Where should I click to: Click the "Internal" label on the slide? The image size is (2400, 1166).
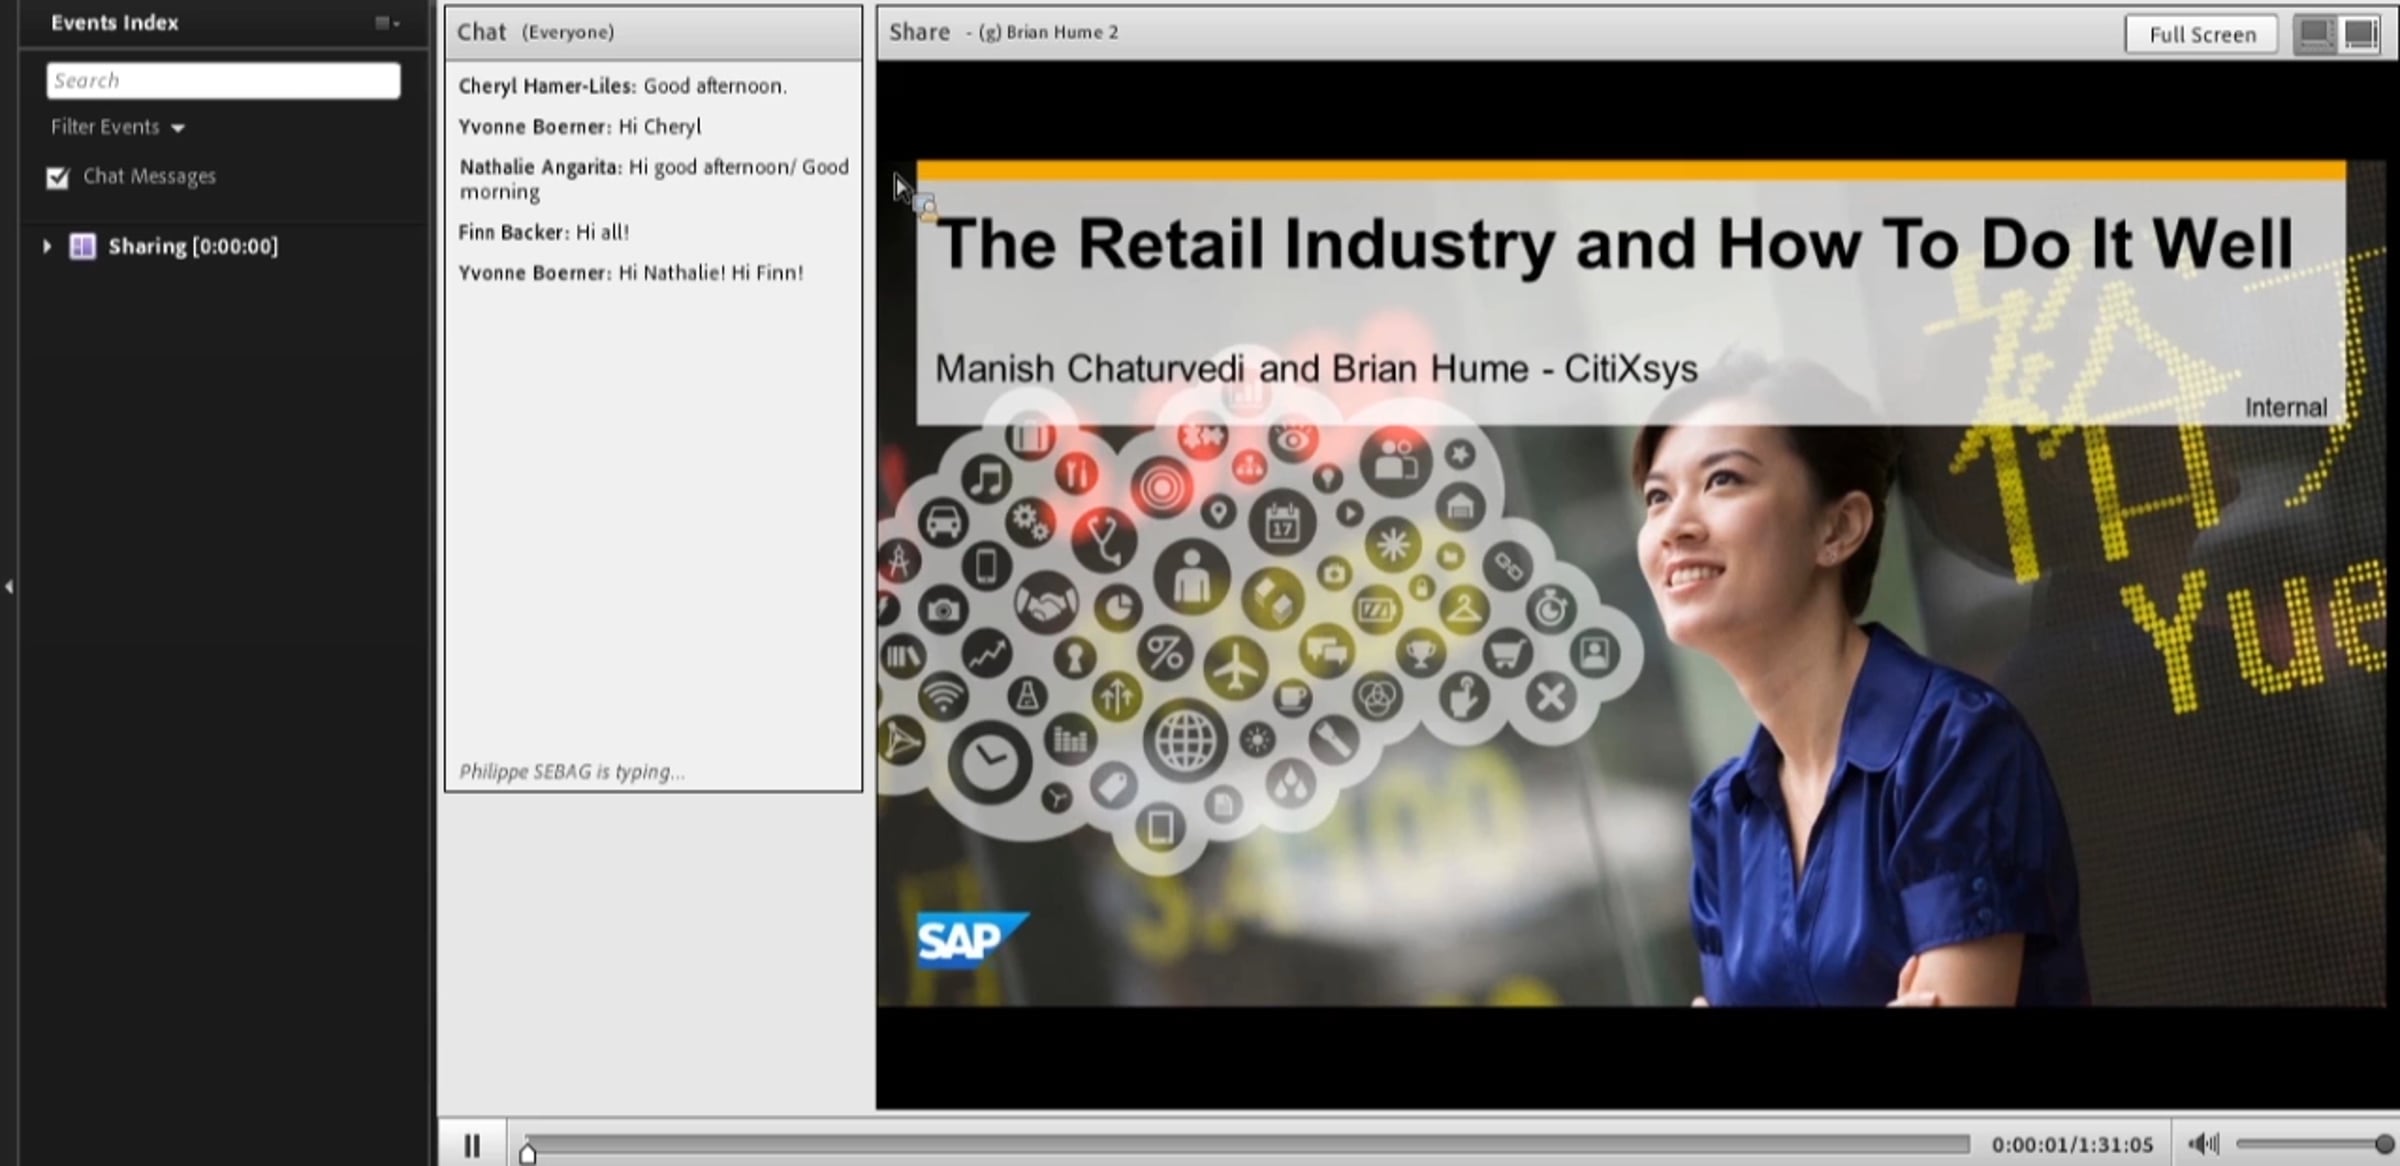[x=2286, y=408]
